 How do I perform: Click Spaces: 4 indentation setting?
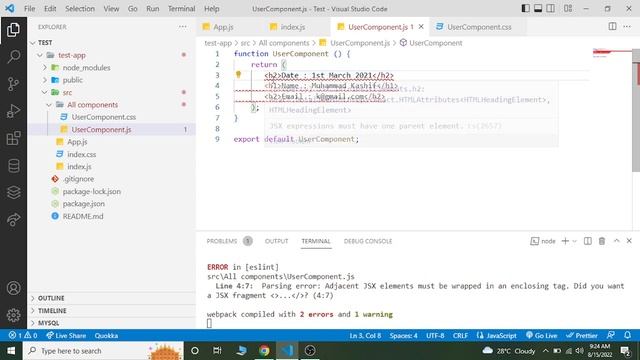(403, 336)
